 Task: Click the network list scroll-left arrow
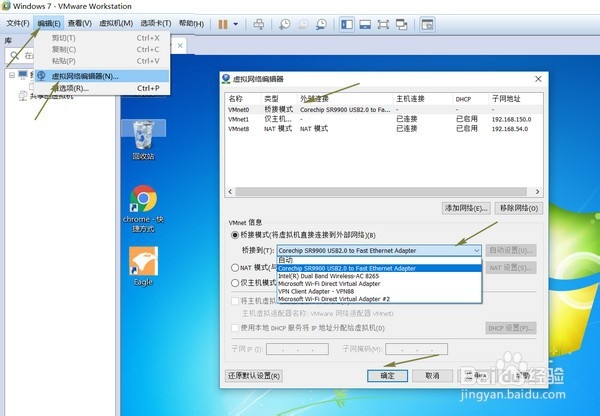point(230,191)
